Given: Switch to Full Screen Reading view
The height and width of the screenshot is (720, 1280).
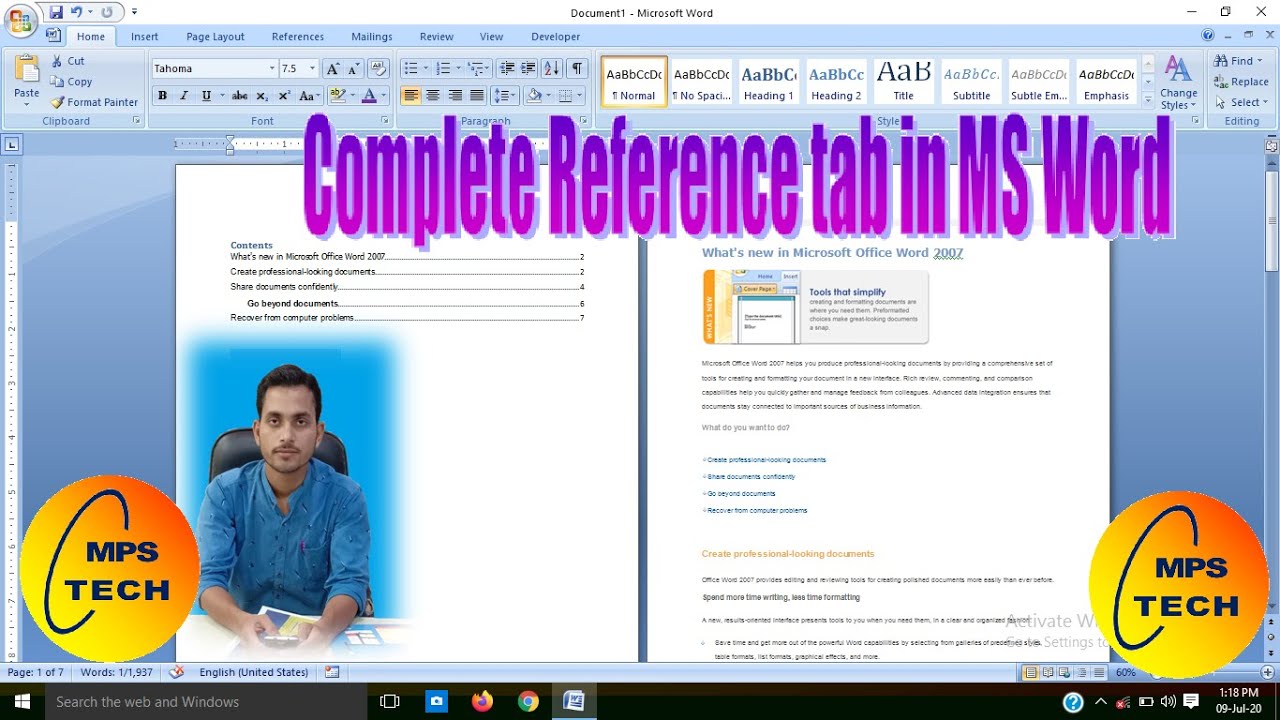Looking at the screenshot, I should [1049, 673].
